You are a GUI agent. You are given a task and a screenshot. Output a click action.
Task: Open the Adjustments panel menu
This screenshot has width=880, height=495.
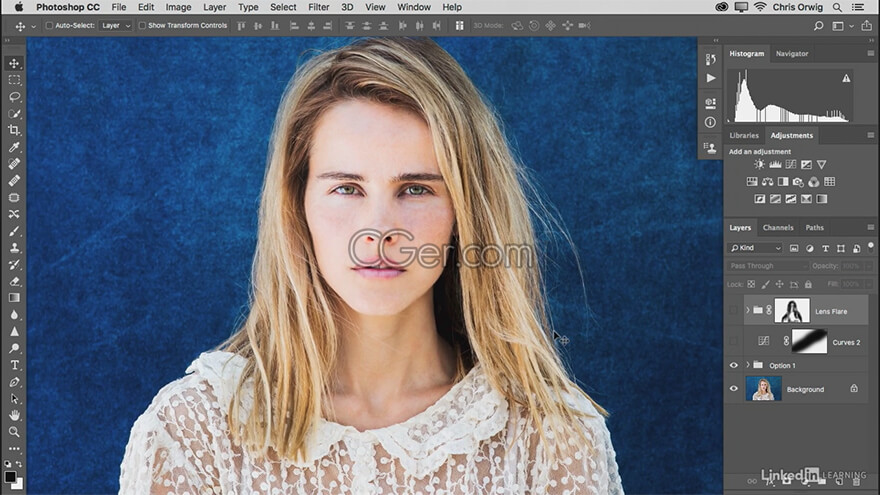pyautogui.click(x=870, y=135)
